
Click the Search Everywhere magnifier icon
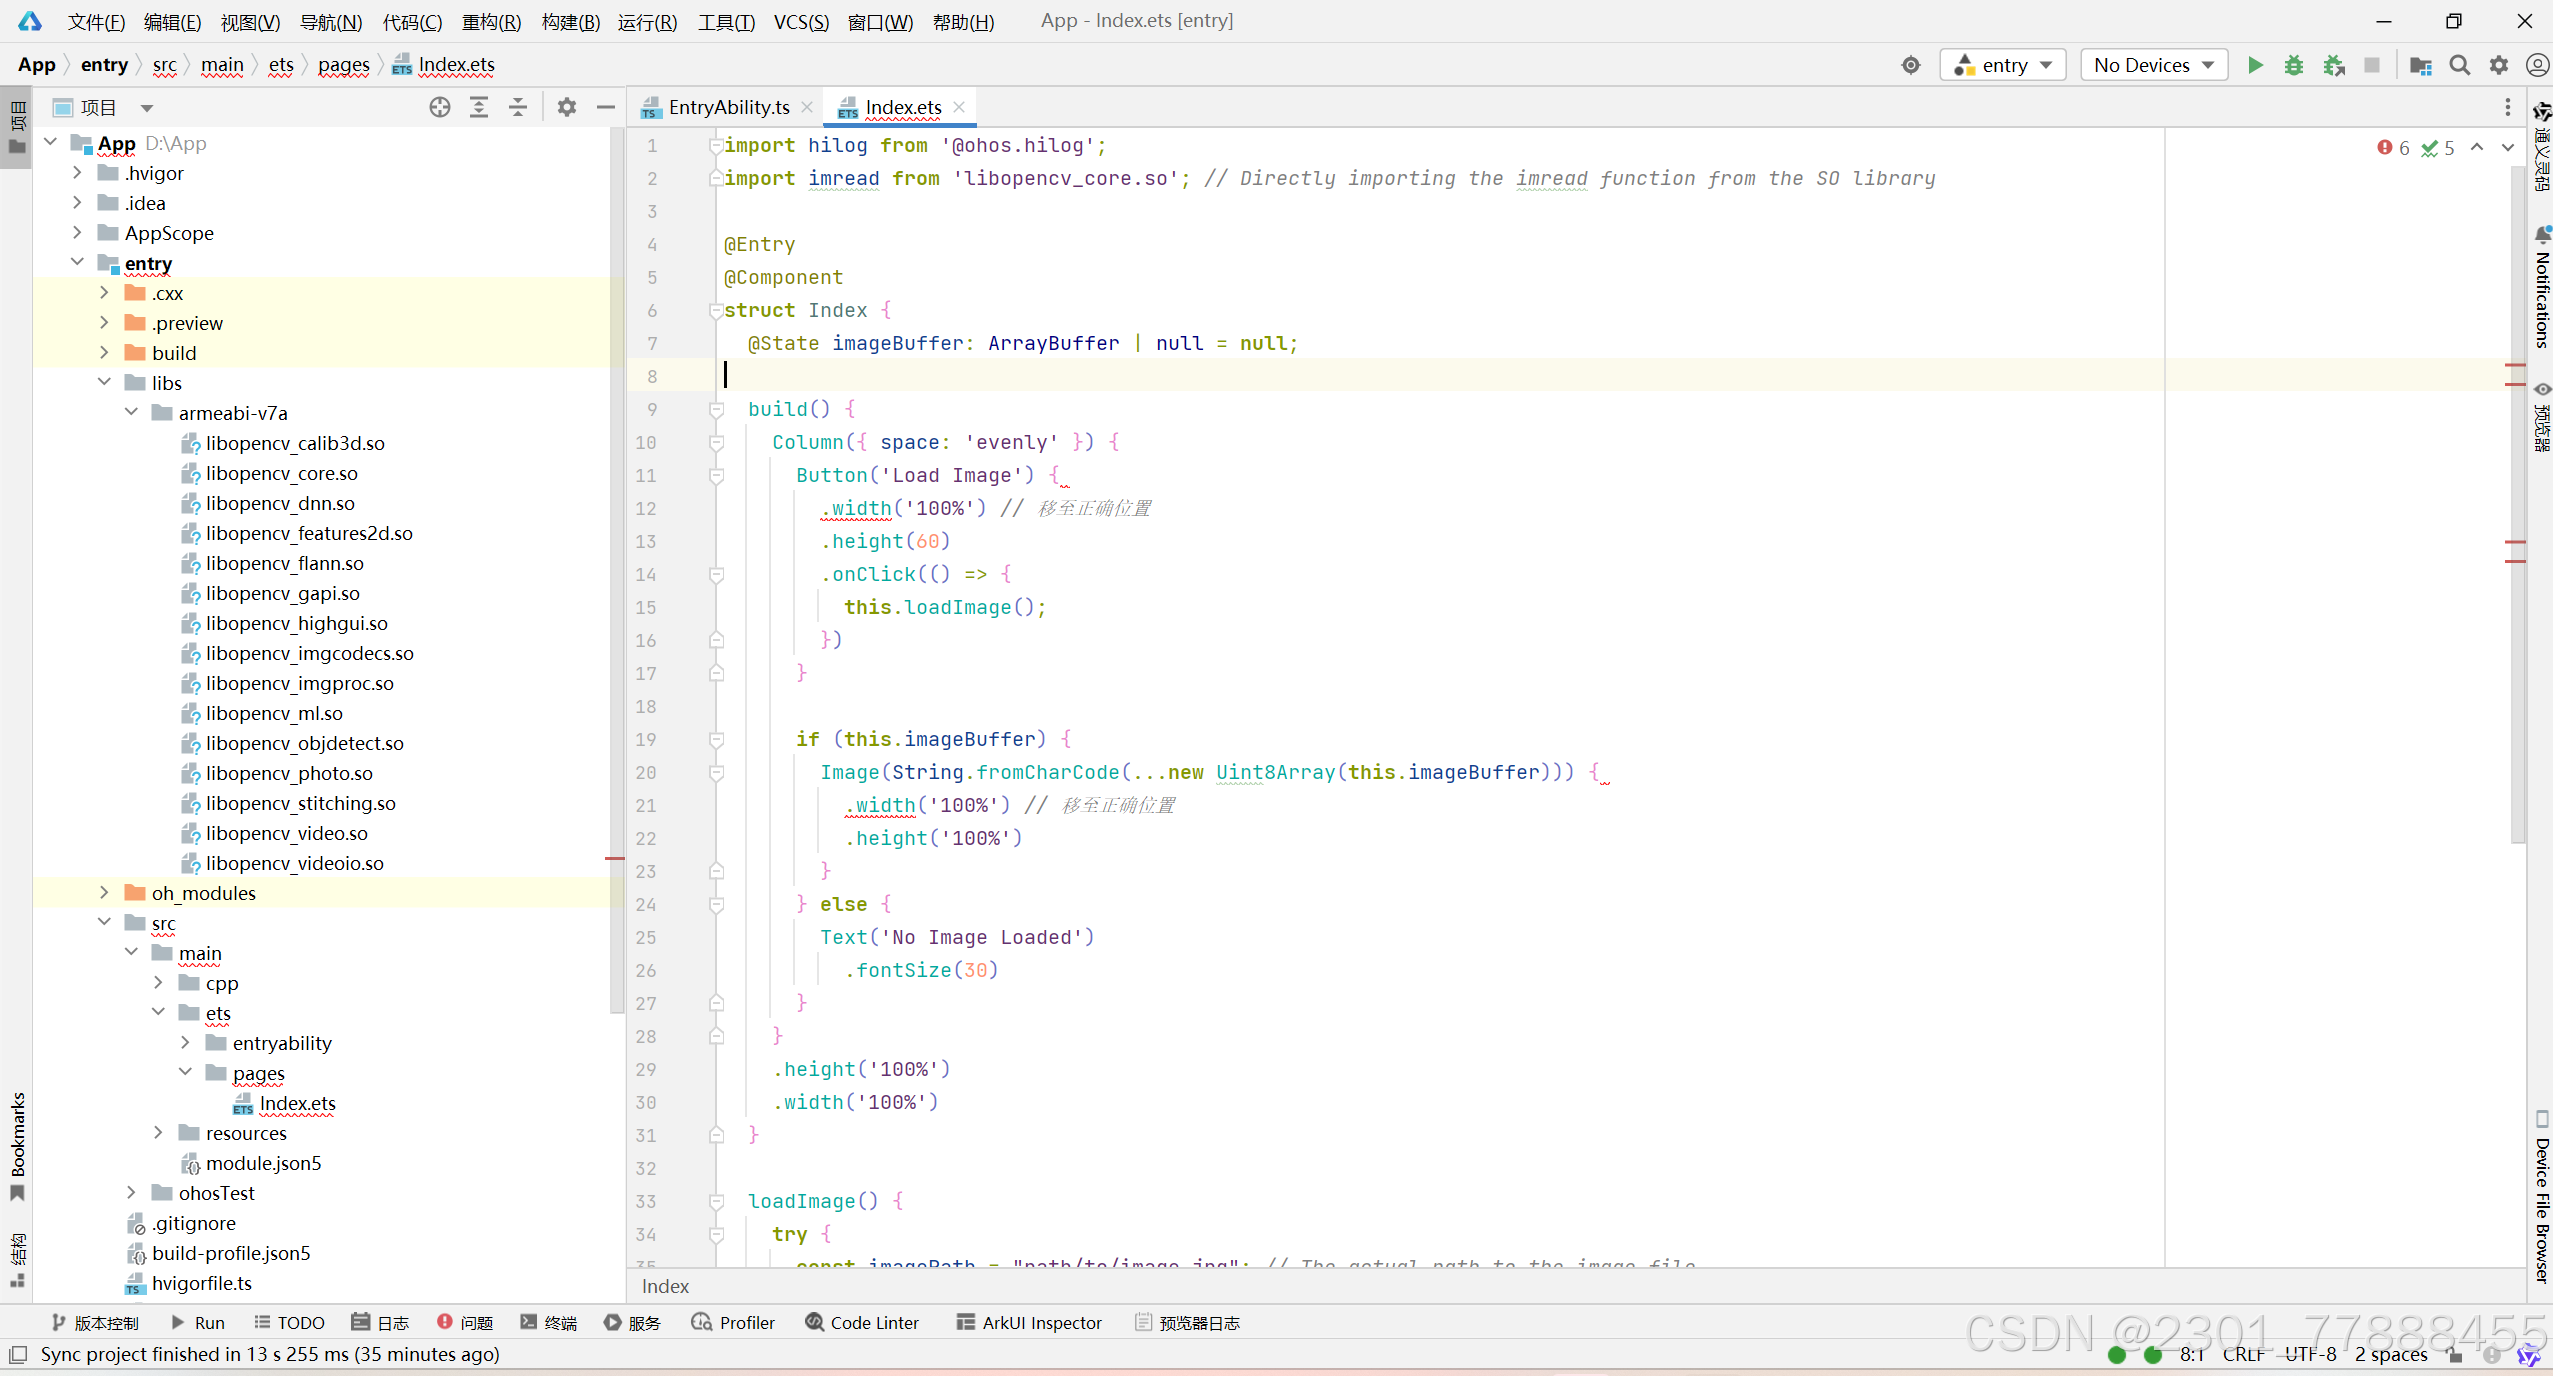[2460, 65]
